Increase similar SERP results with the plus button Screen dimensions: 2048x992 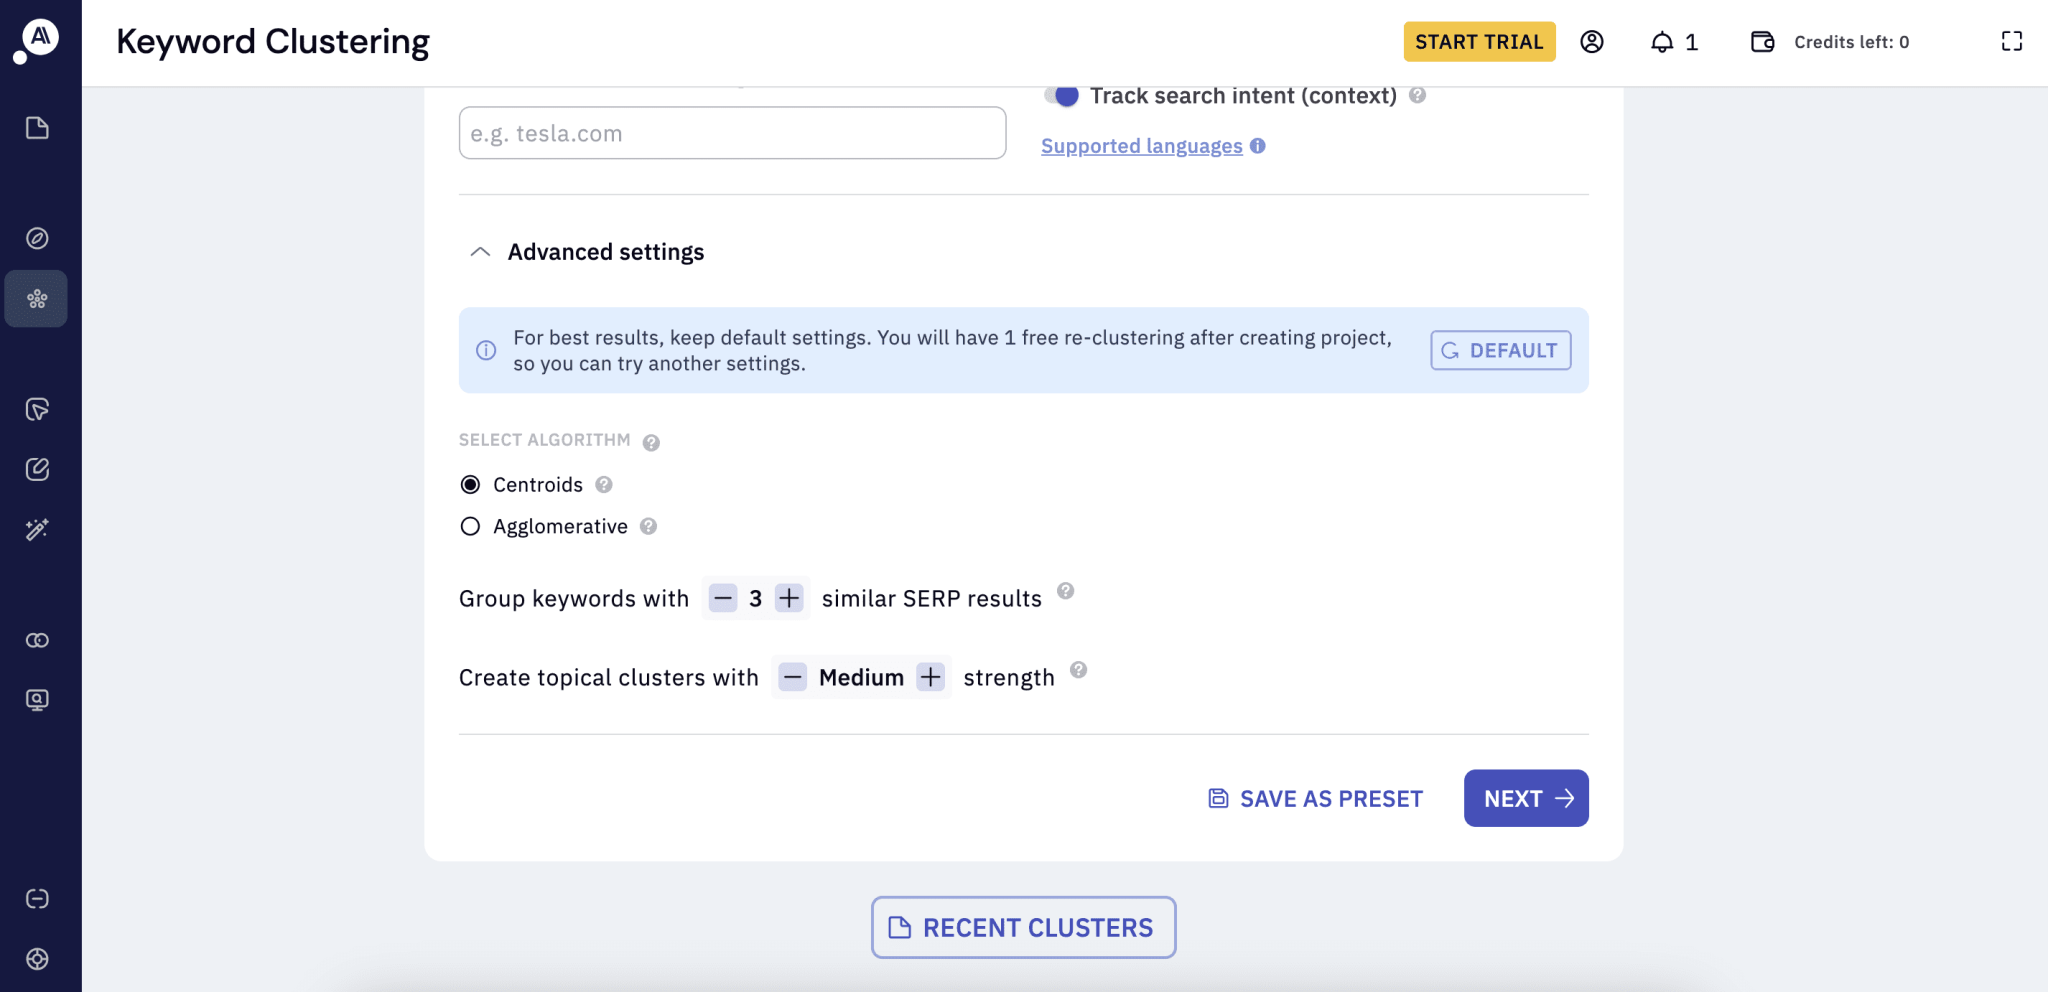[788, 597]
